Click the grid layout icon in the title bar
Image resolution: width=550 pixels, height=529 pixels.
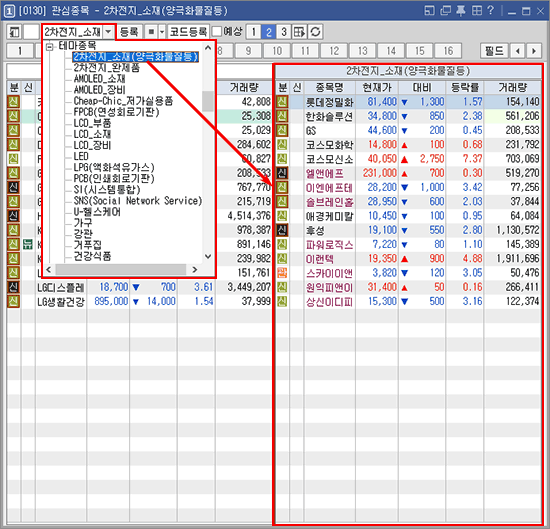pos(476,11)
